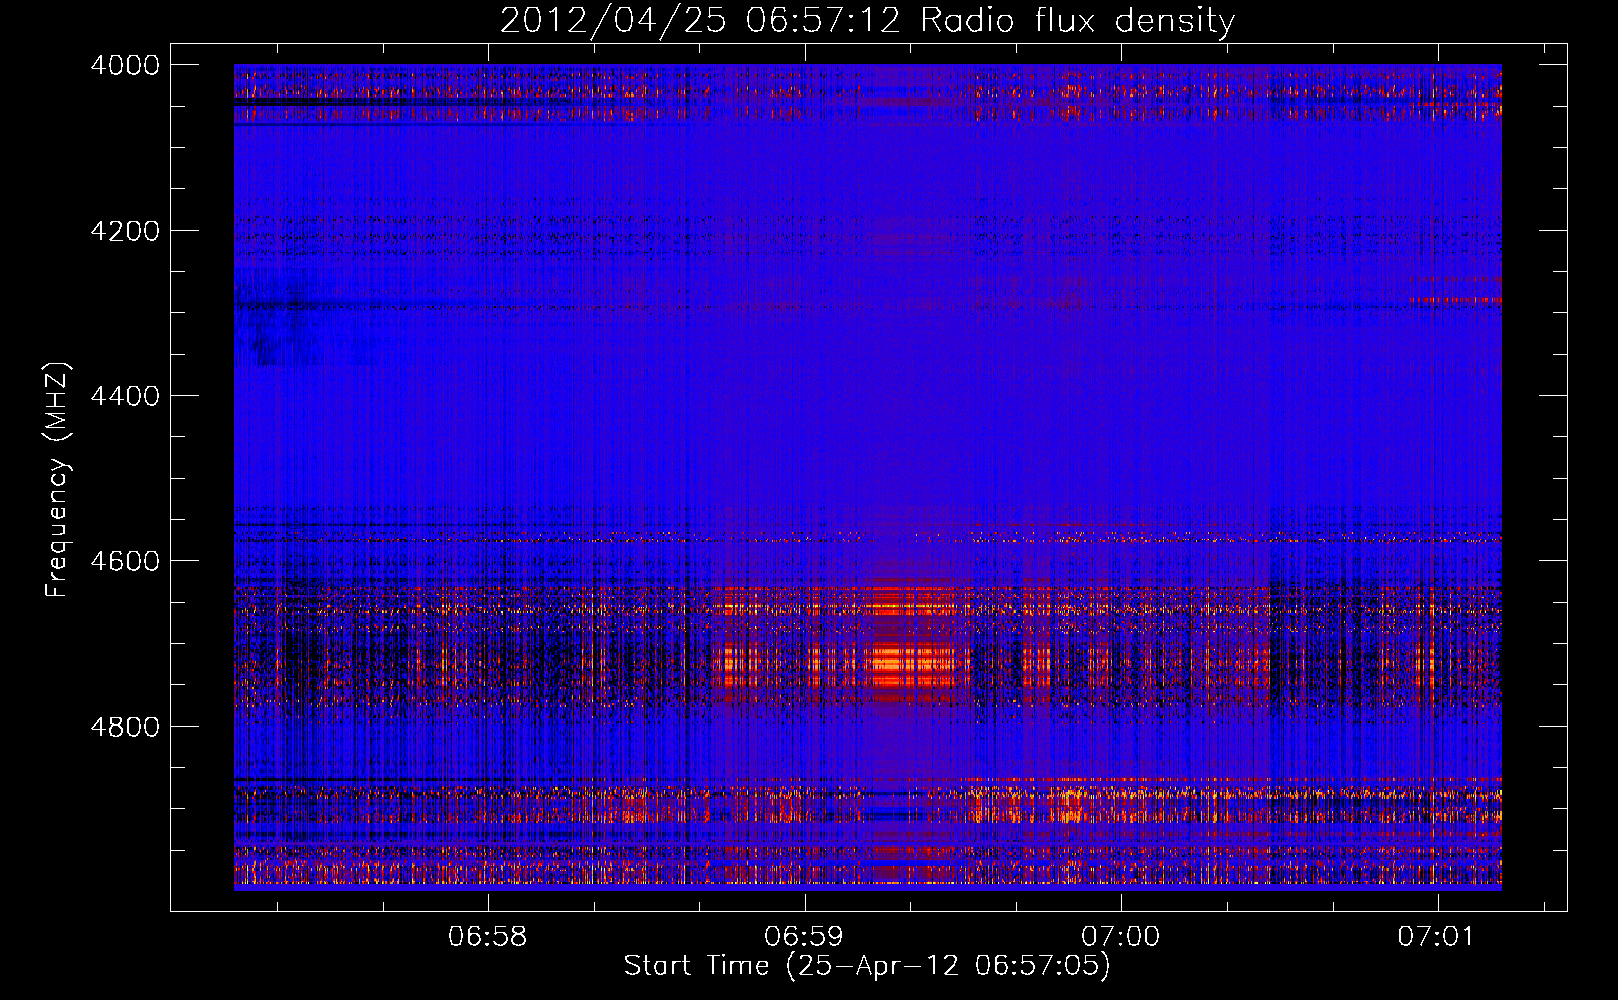1618x1000 pixels.
Task: Click the 4400 frequency tick label
Action: [125, 396]
